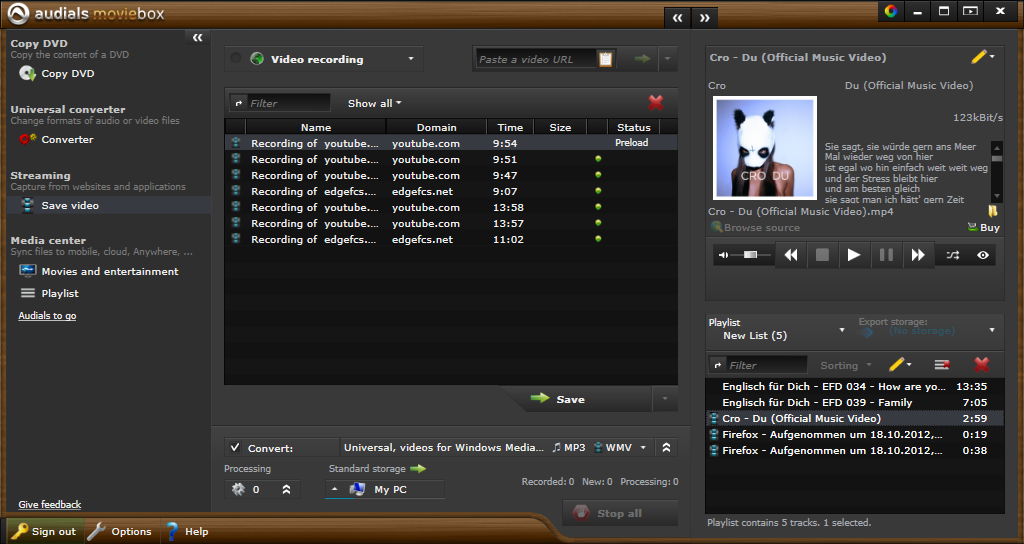Click red X to delete recordings
The image size is (1024, 544).
click(656, 103)
